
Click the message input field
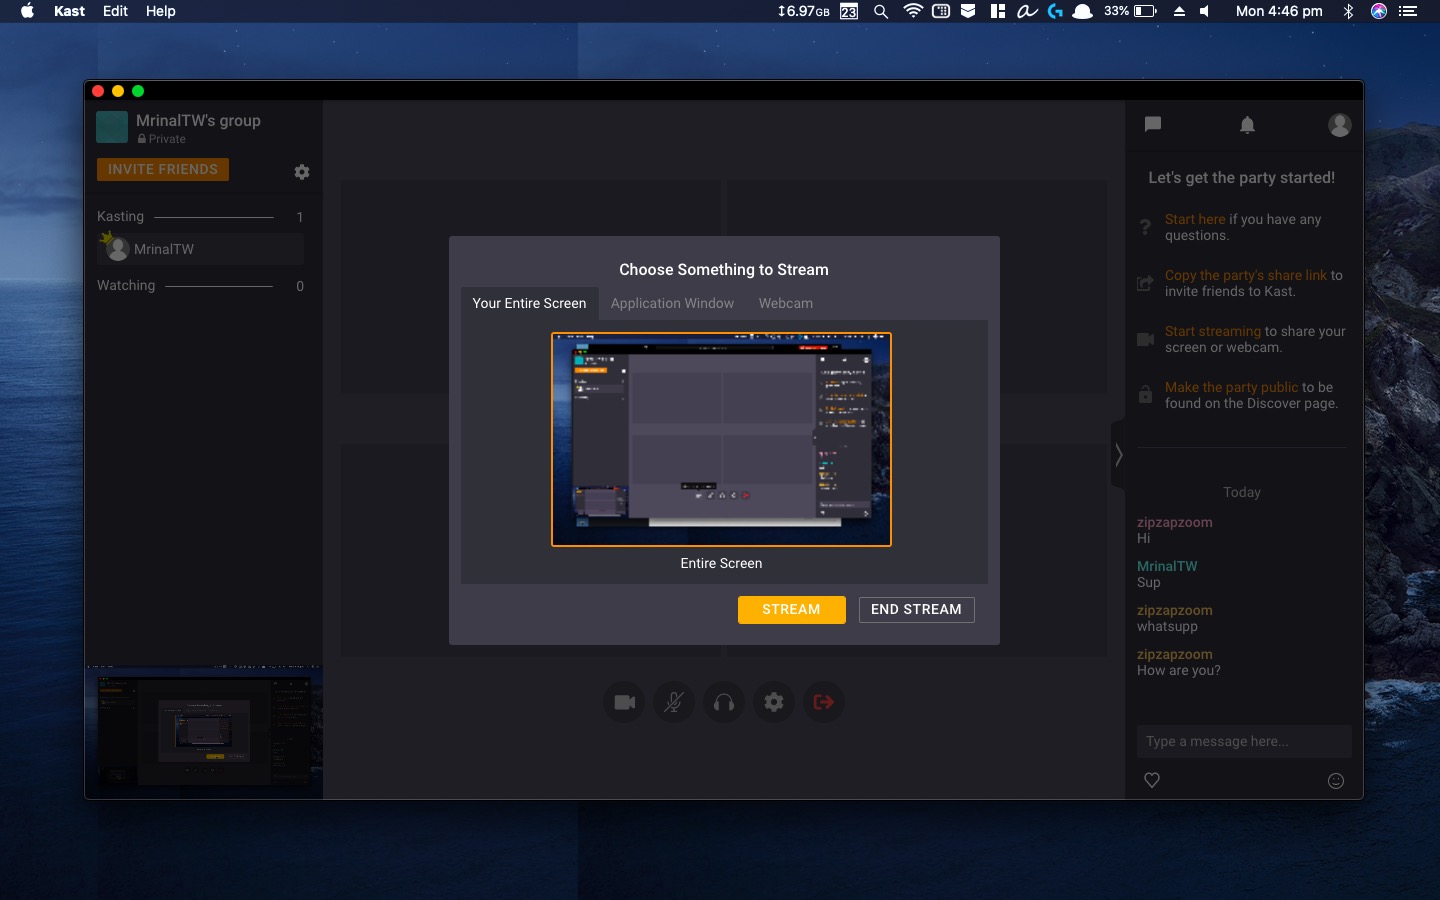[1244, 741]
